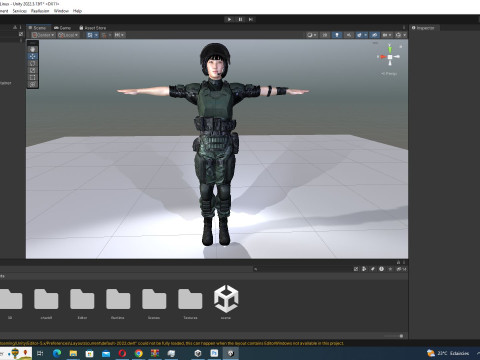Screen dimensions: 480x360
Task: Open the Window menu
Action: point(61,11)
